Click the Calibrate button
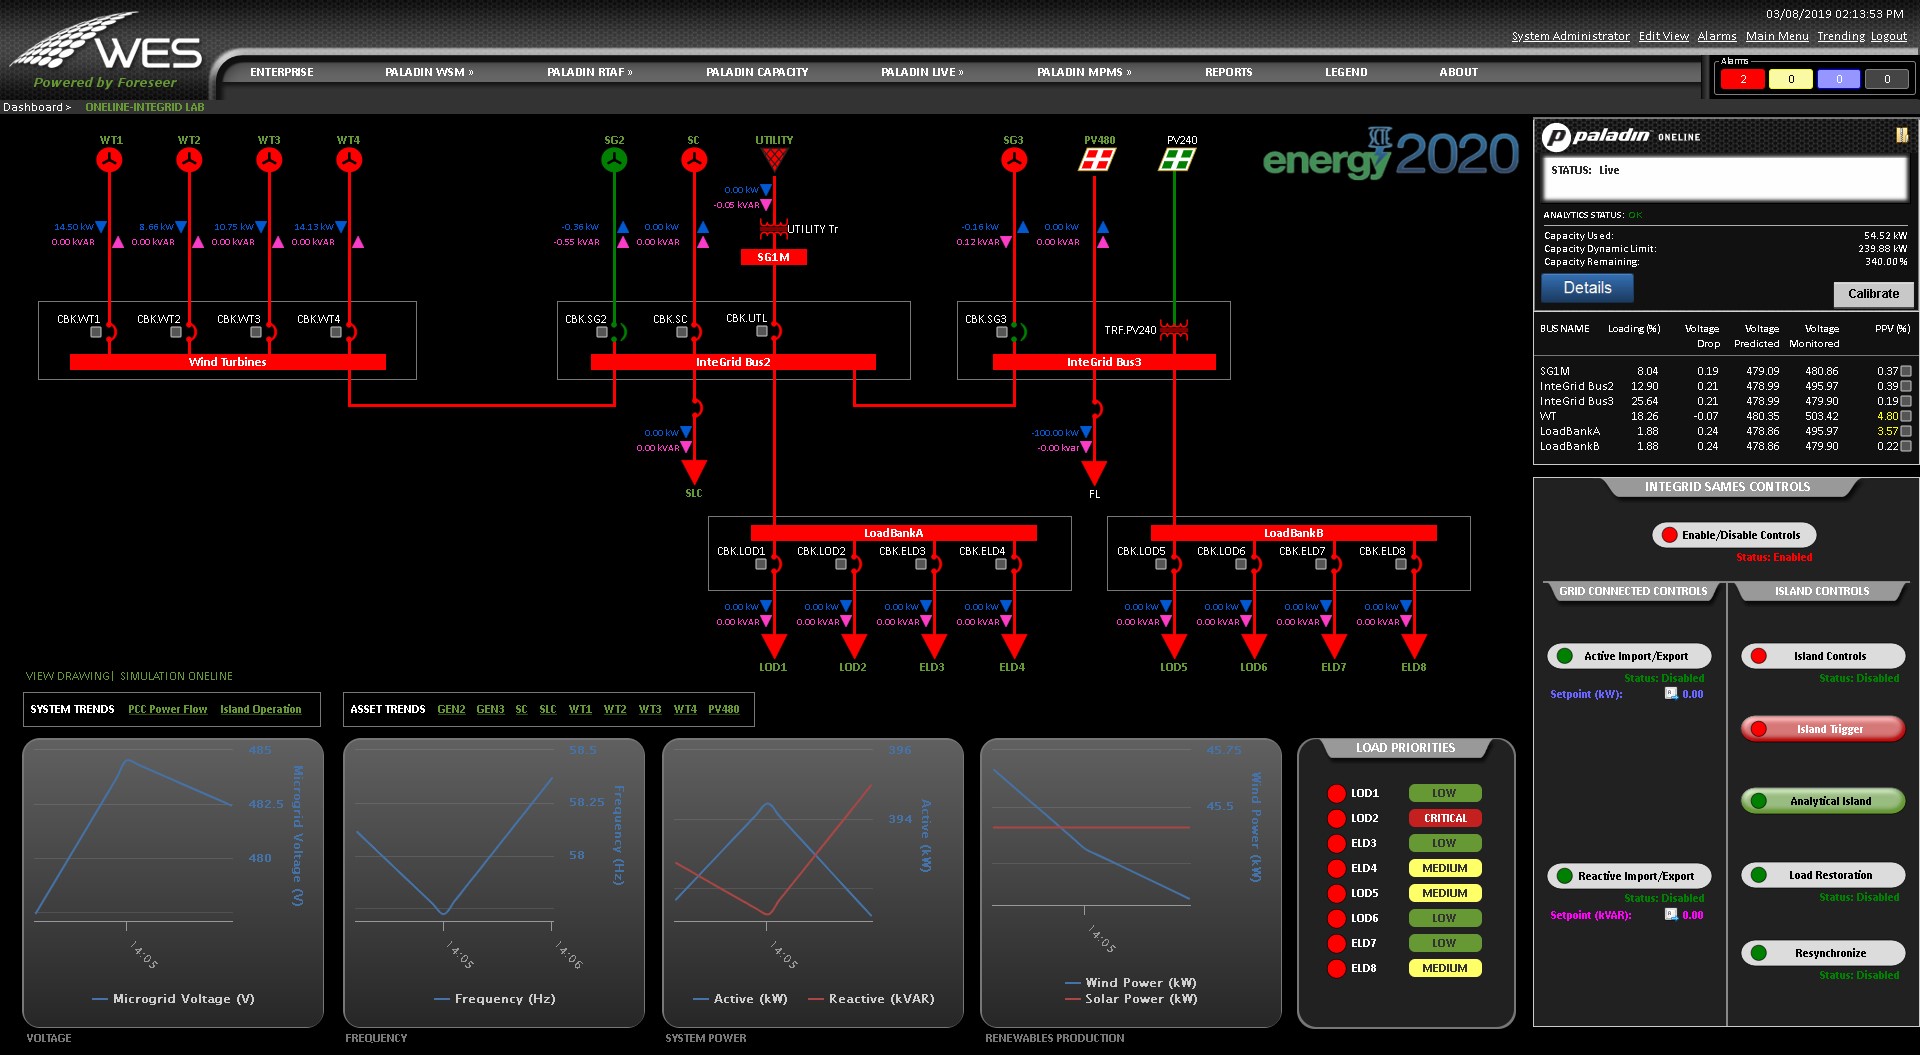The image size is (1920, 1055). [x=1873, y=294]
